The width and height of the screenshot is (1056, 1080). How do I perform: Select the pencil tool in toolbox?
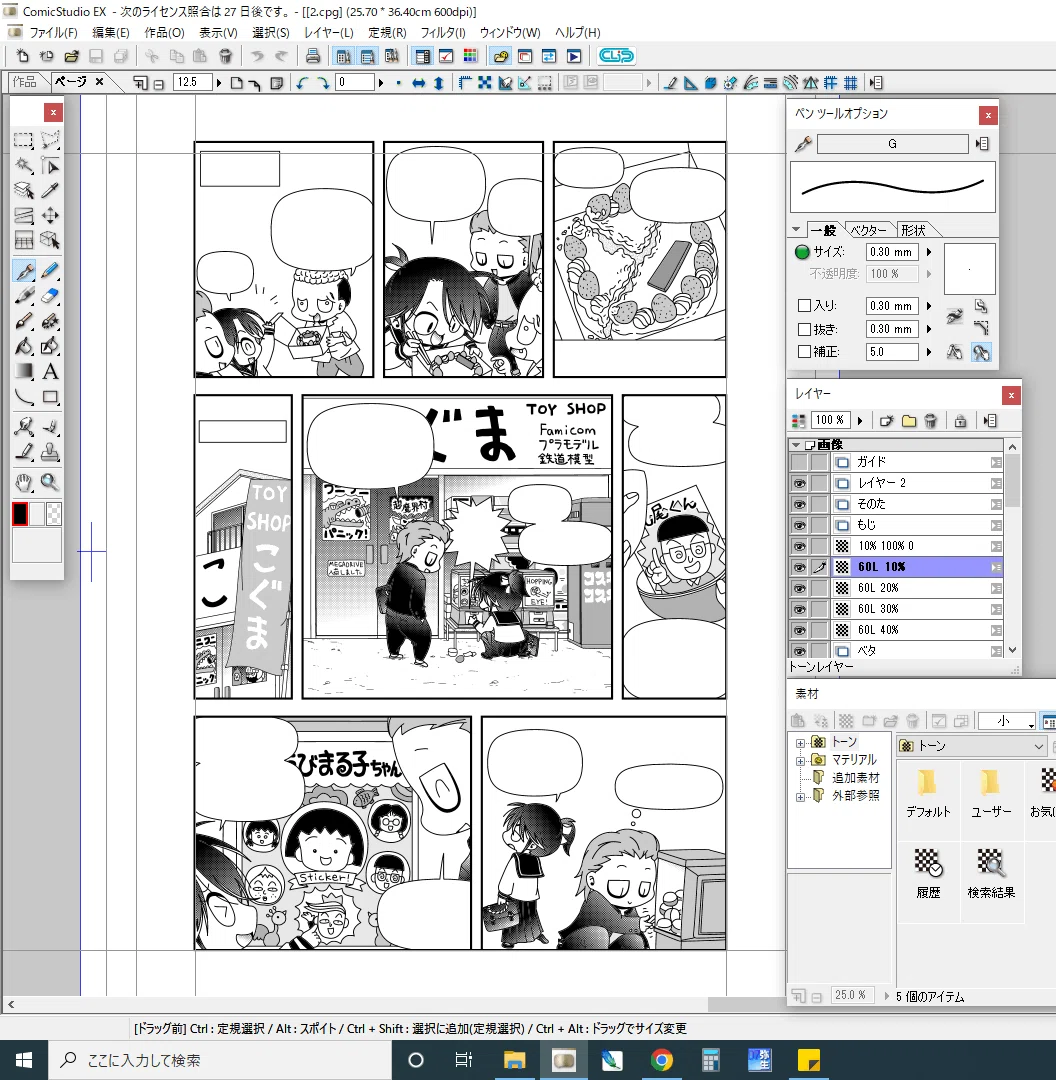coord(50,271)
